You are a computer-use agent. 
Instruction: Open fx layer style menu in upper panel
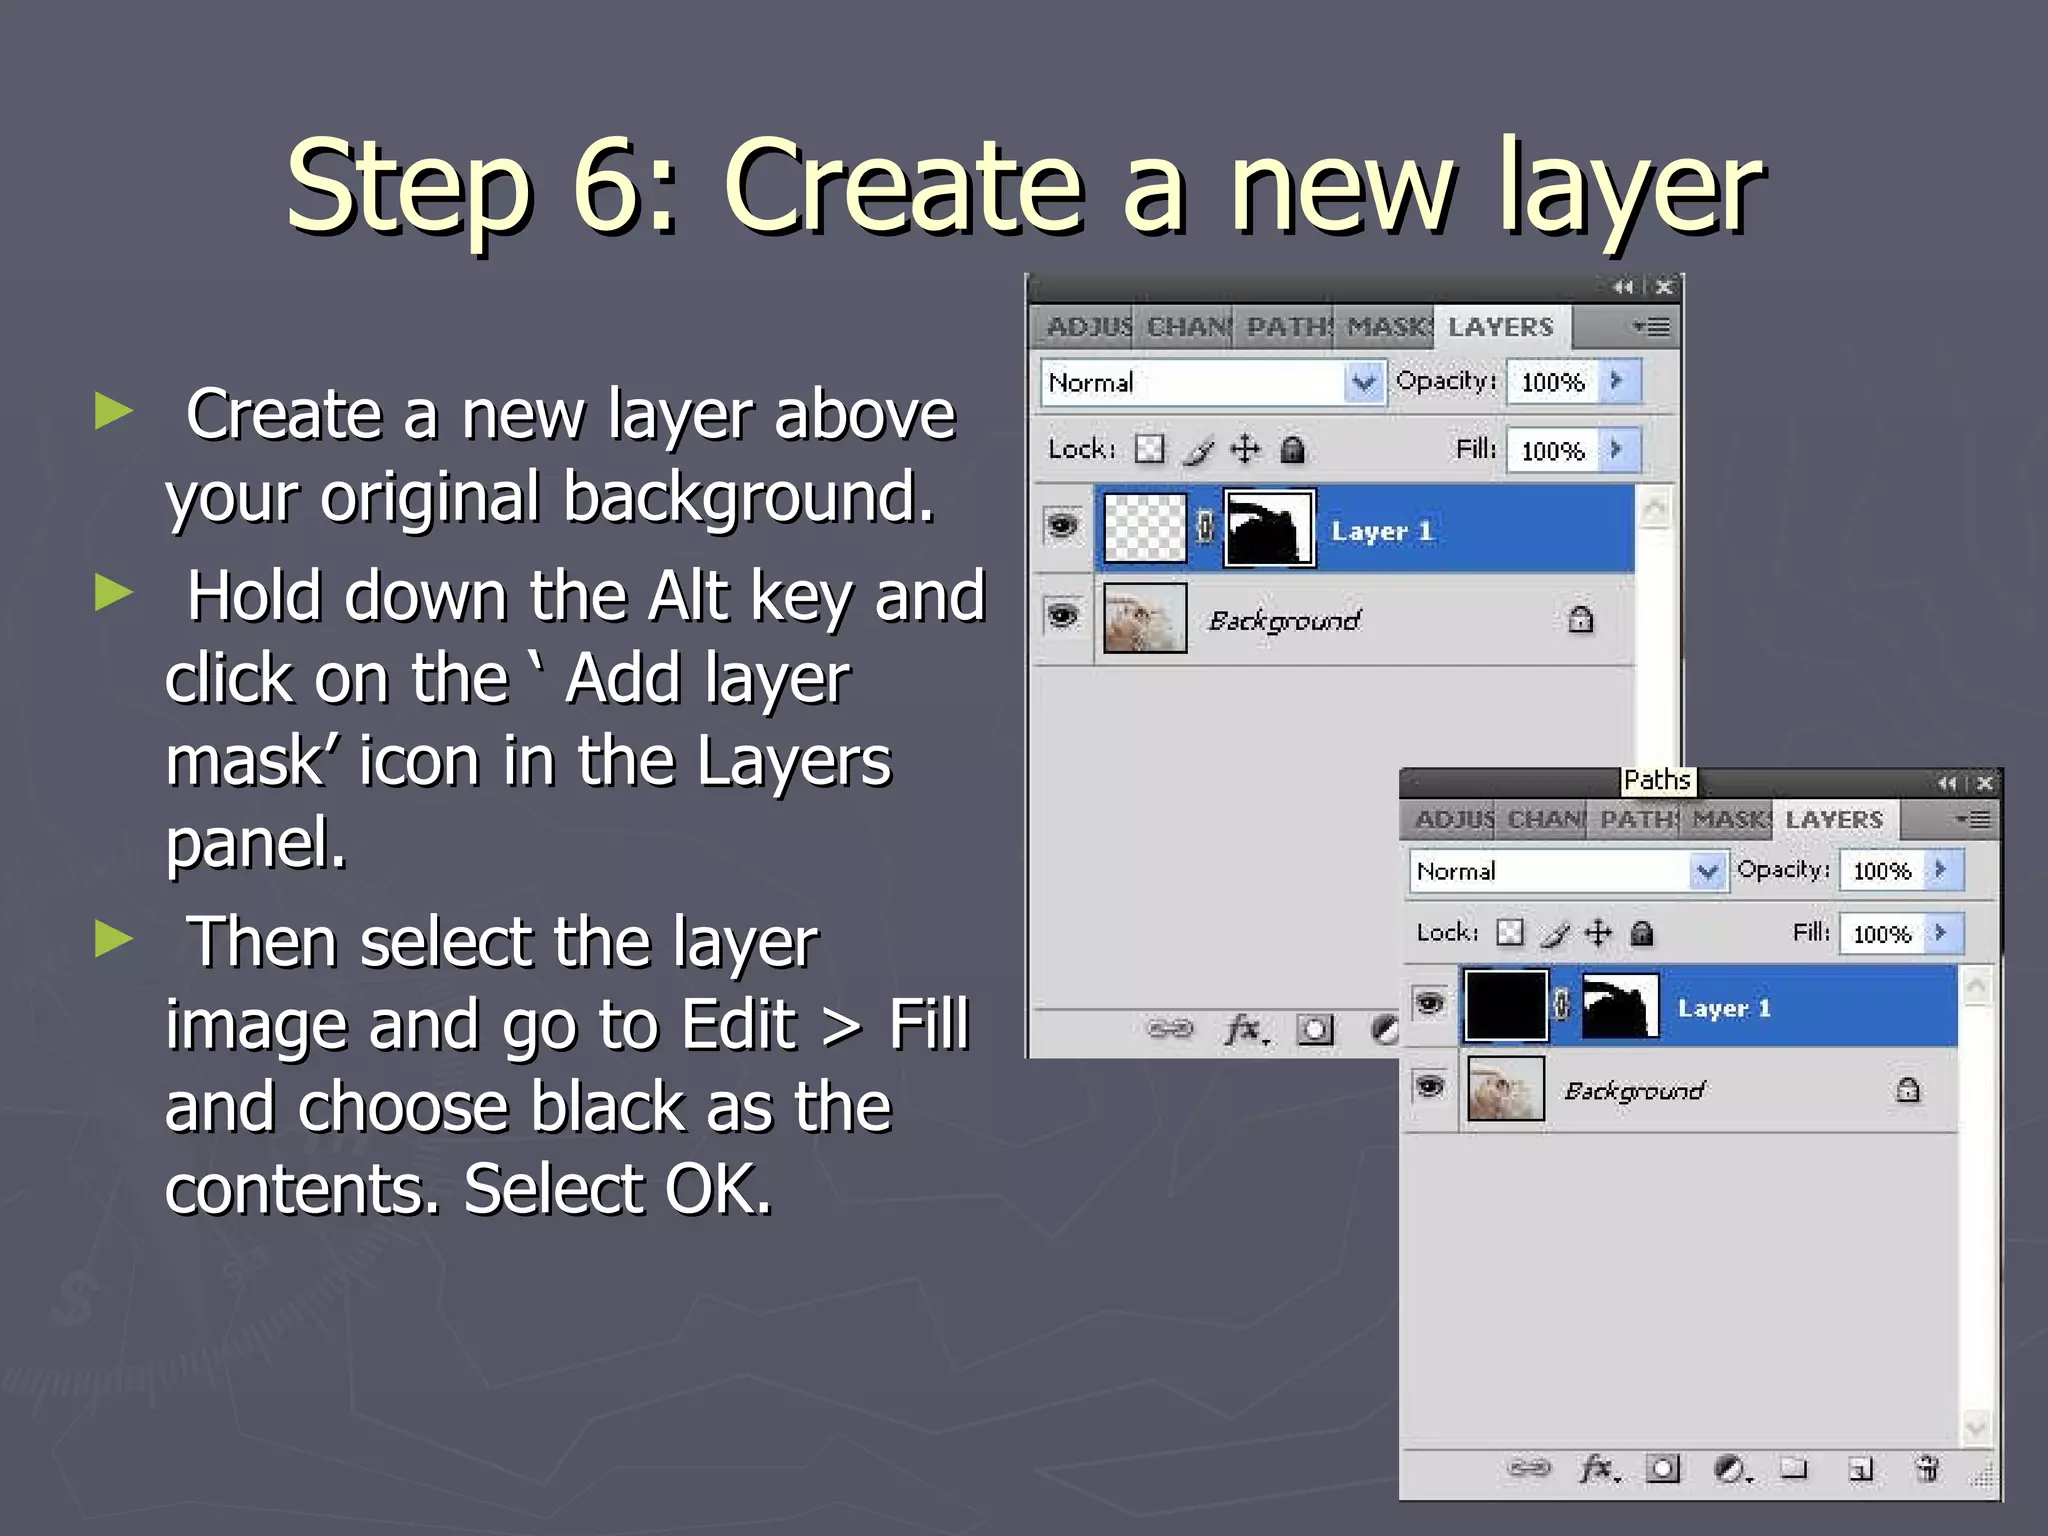[x=1246, y=1028]
